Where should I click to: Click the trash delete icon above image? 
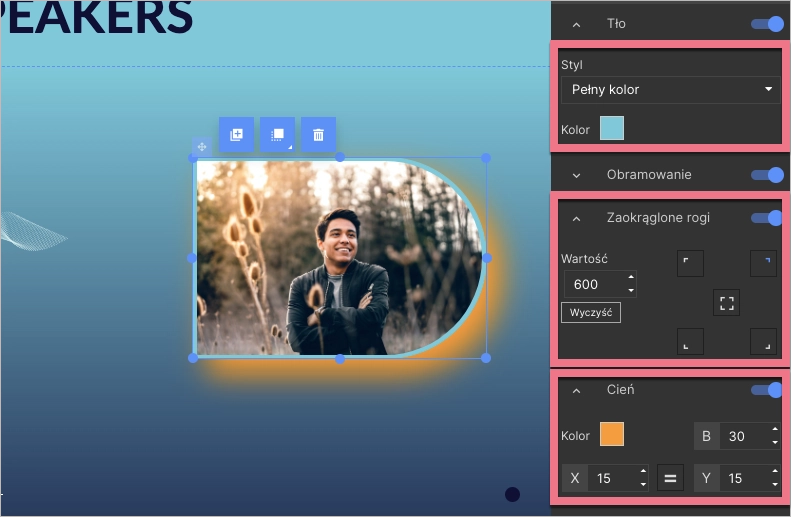(318, 134)
